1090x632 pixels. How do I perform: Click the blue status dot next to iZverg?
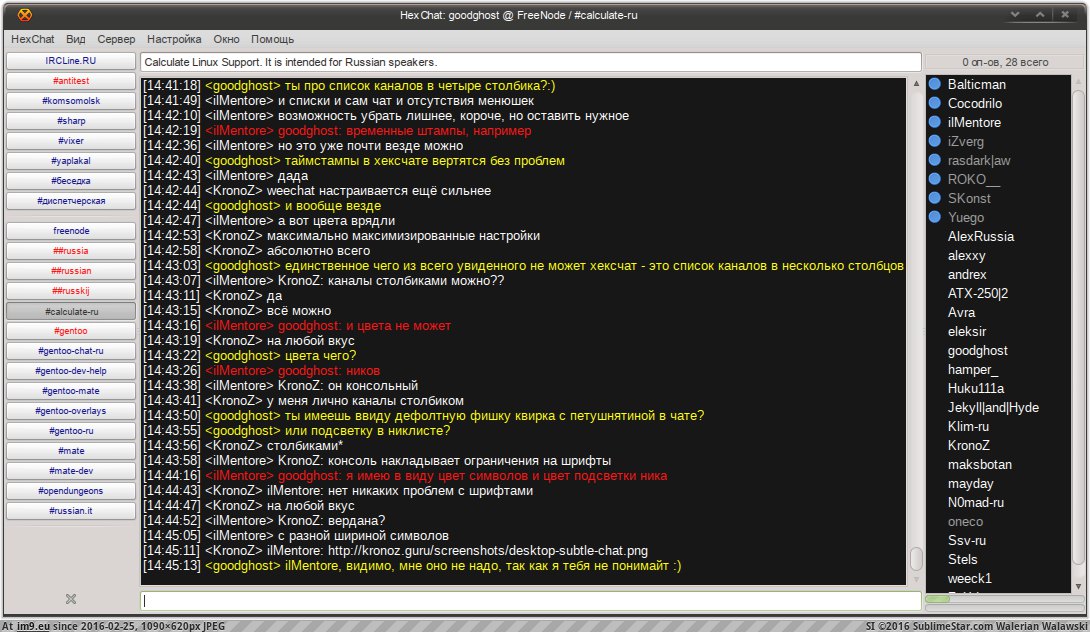click(x=935, y=141)
